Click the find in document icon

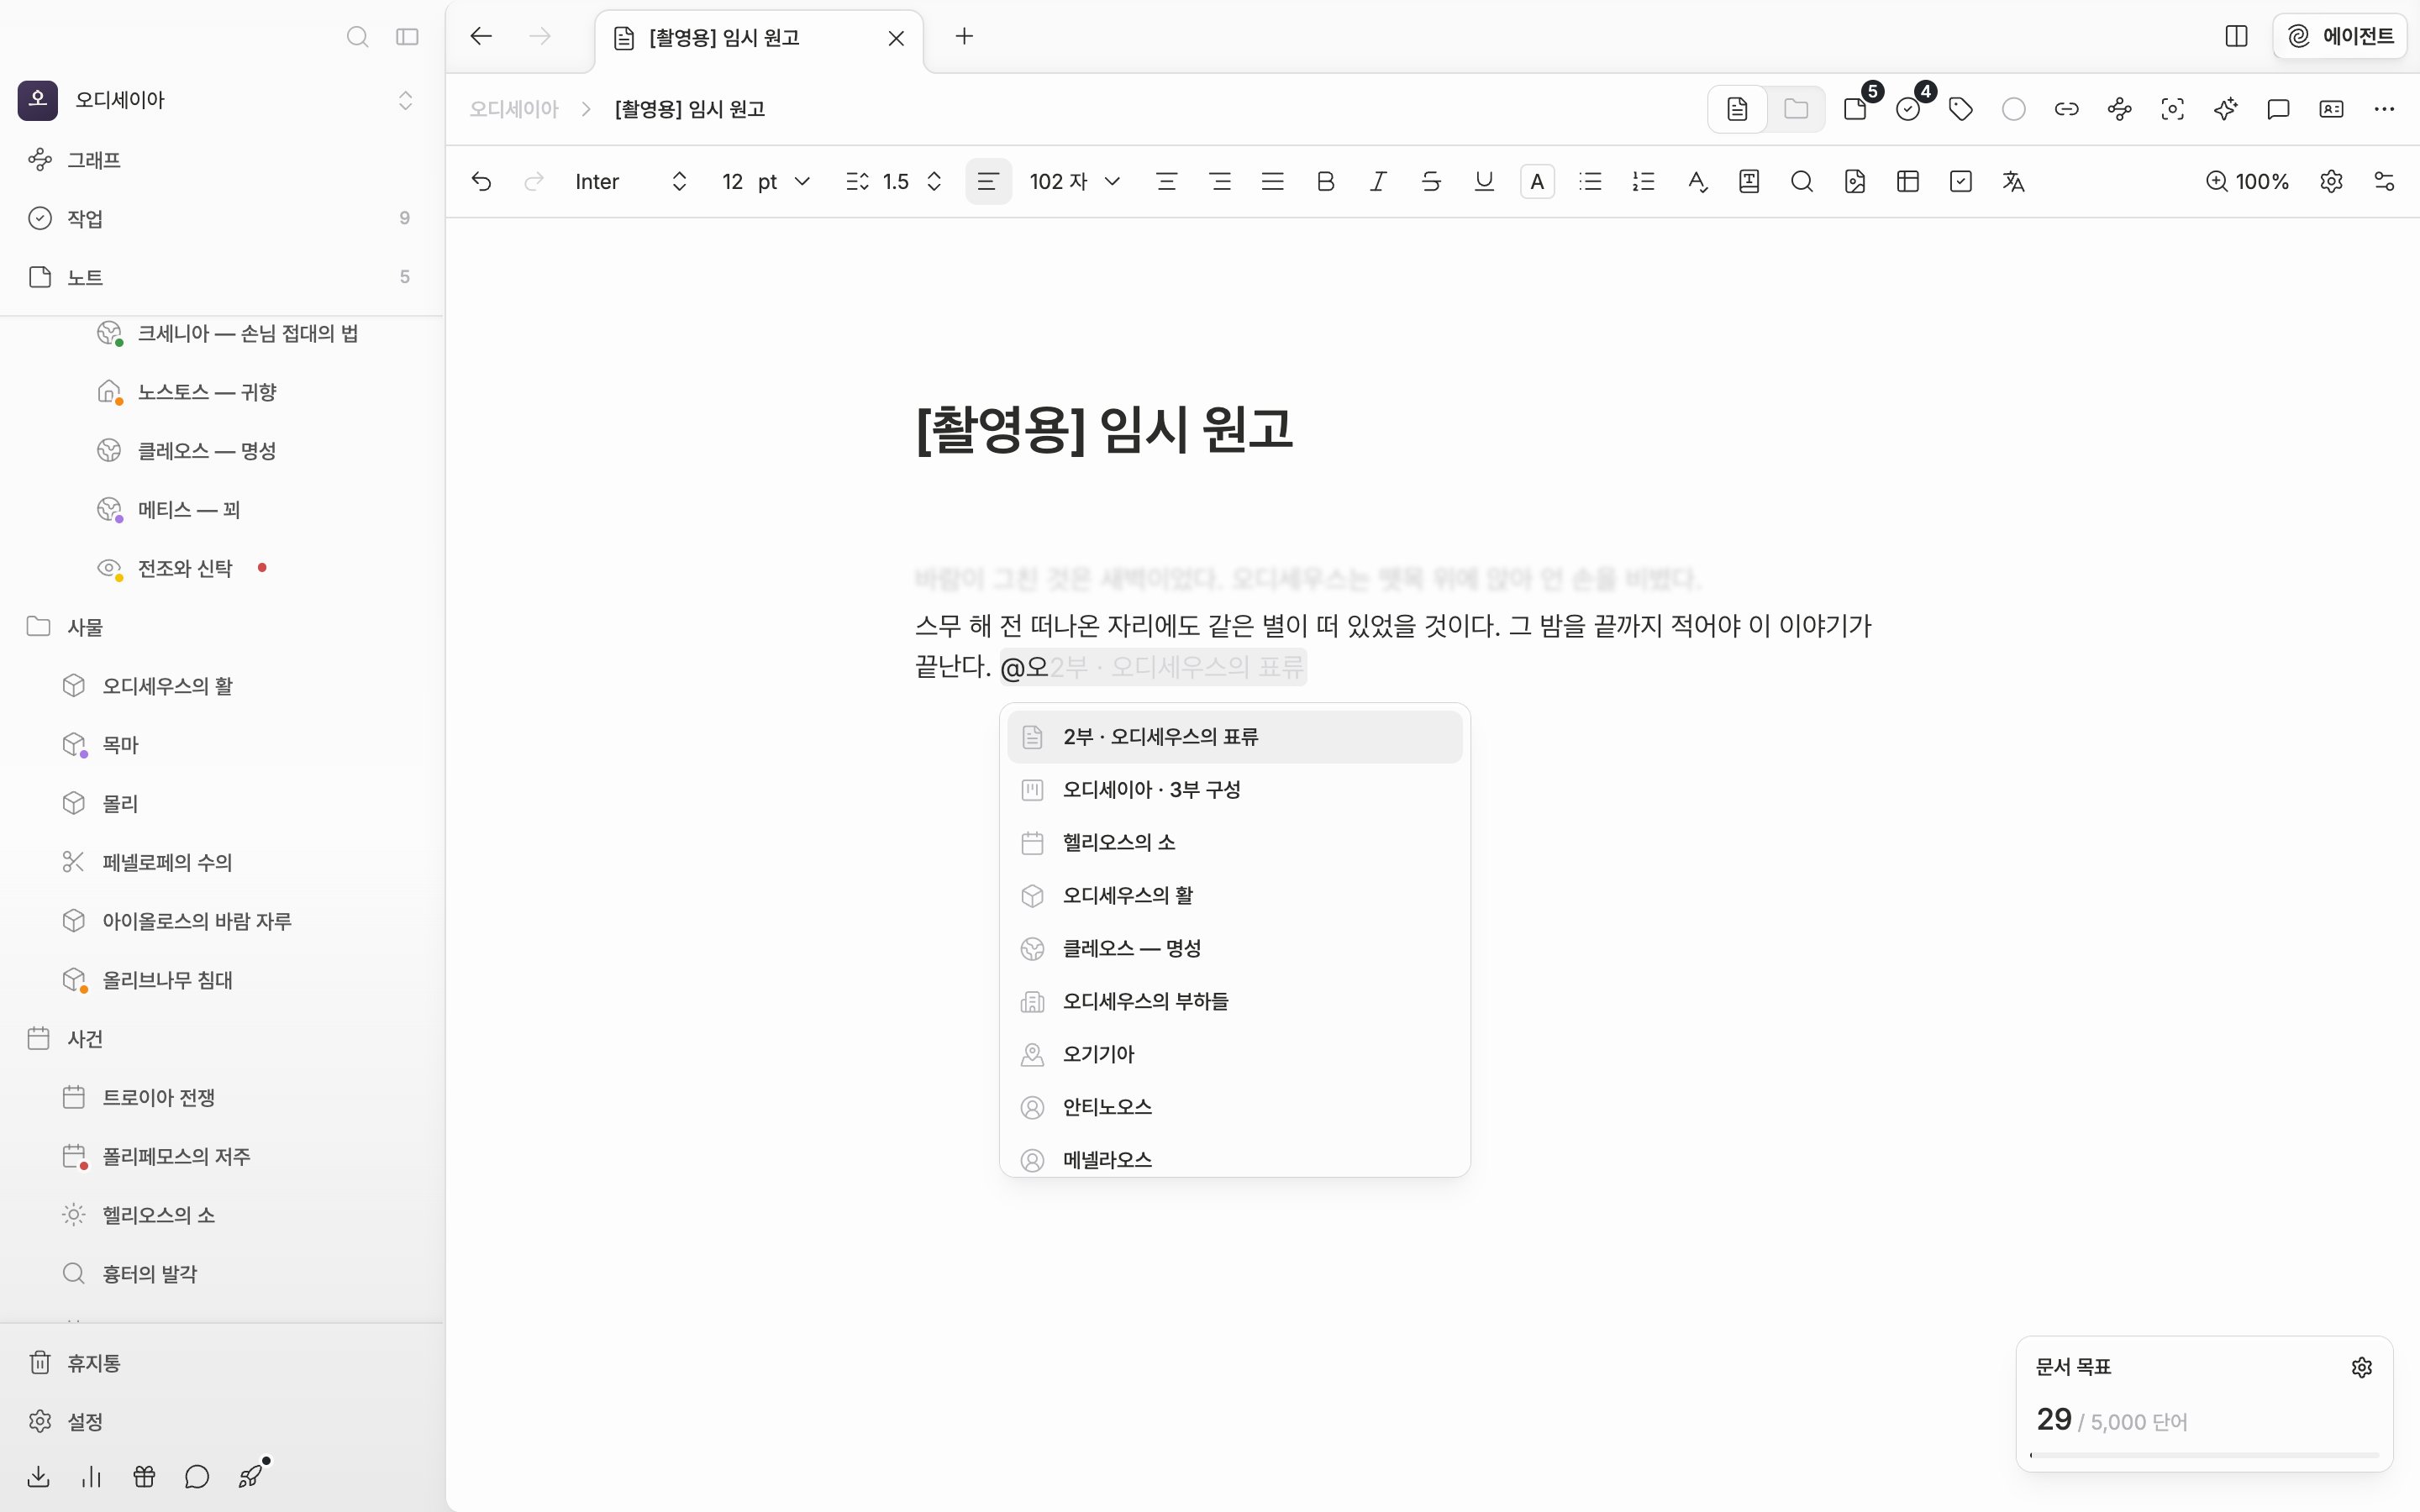(1802, 181)
